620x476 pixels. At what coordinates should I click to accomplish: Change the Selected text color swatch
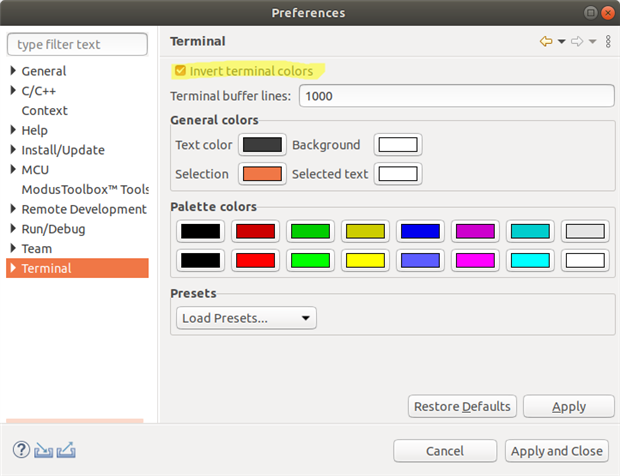(x=398, y=174)
